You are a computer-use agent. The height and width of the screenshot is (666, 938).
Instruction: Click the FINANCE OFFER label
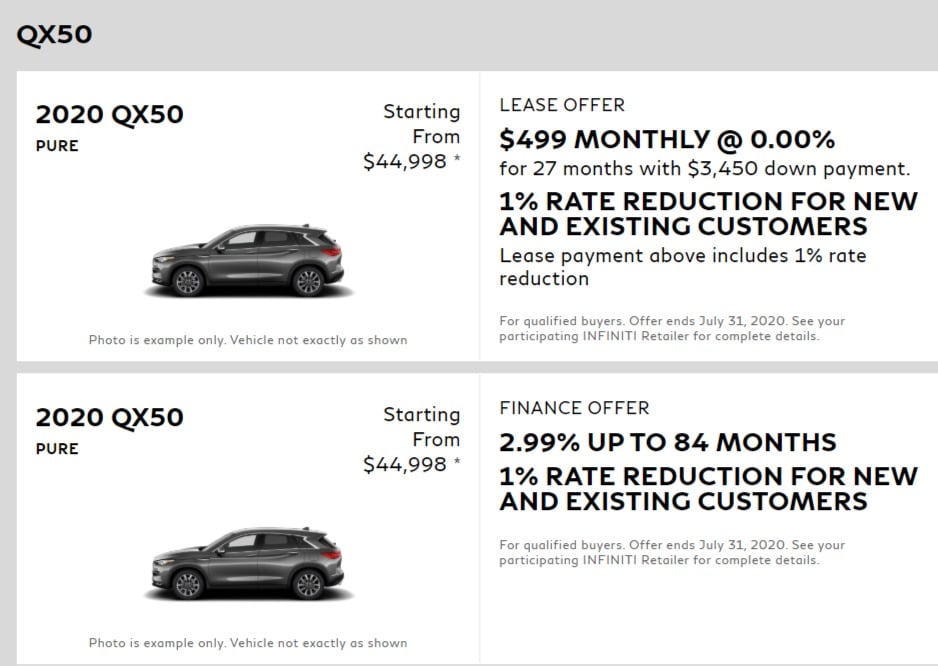(x=574, y=408)
